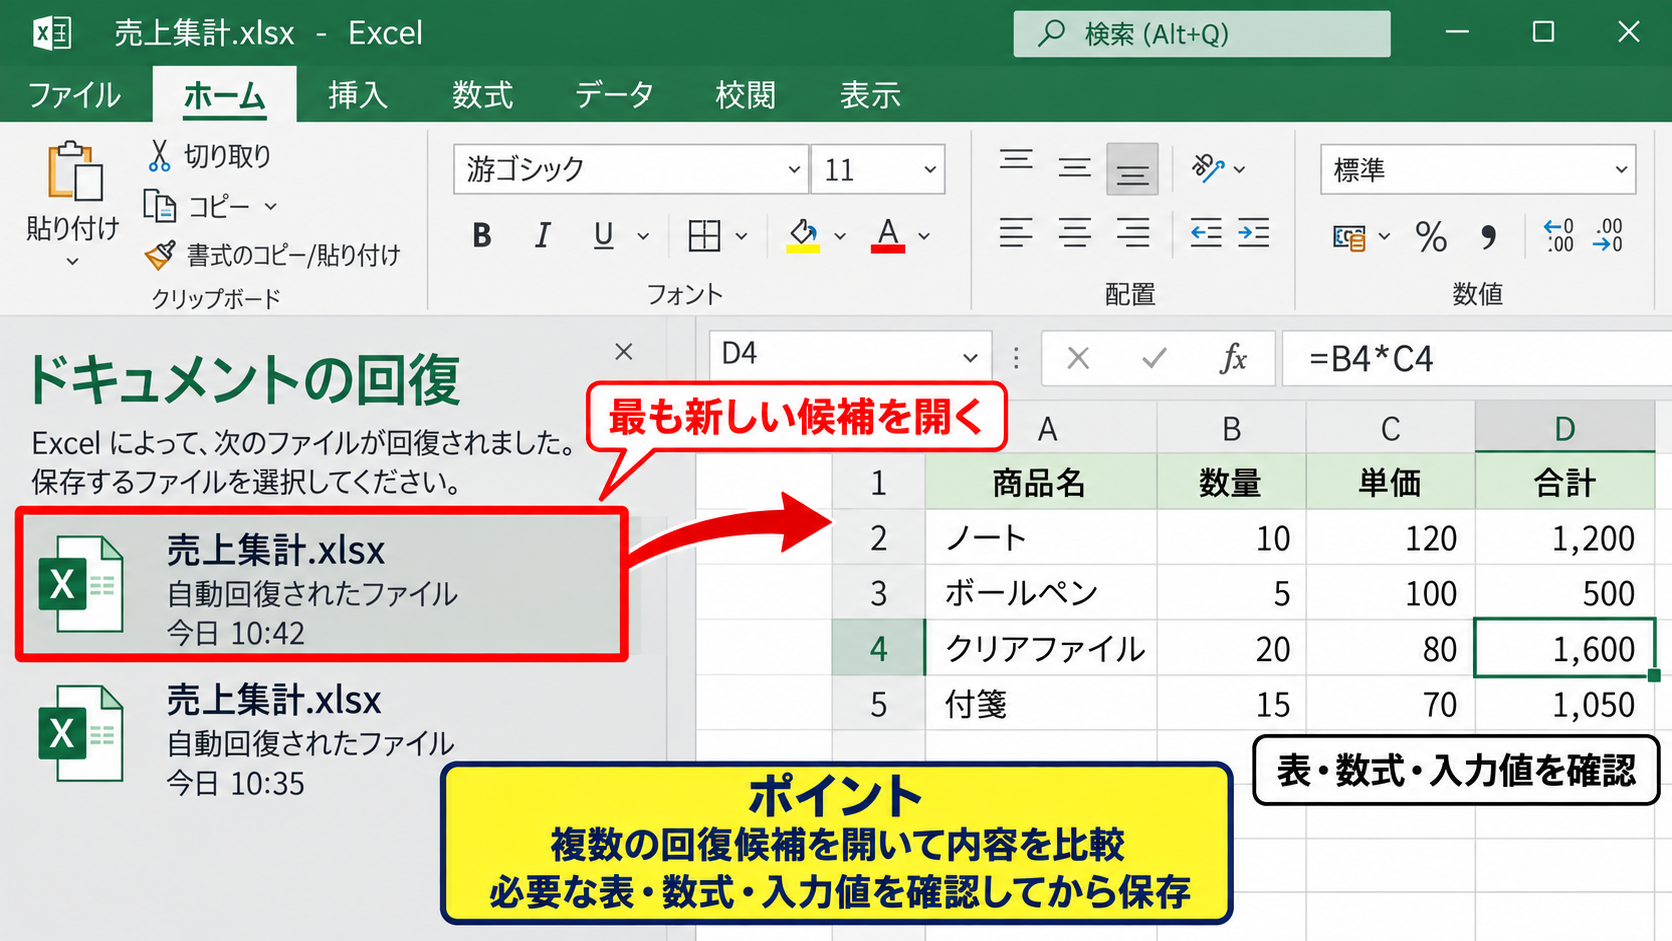Click the Format Painter (書式のコピー/貼り付け) brush
The height and width of the screenshot is (941, 1672).
pyautogui.click(x=160, y=255)
